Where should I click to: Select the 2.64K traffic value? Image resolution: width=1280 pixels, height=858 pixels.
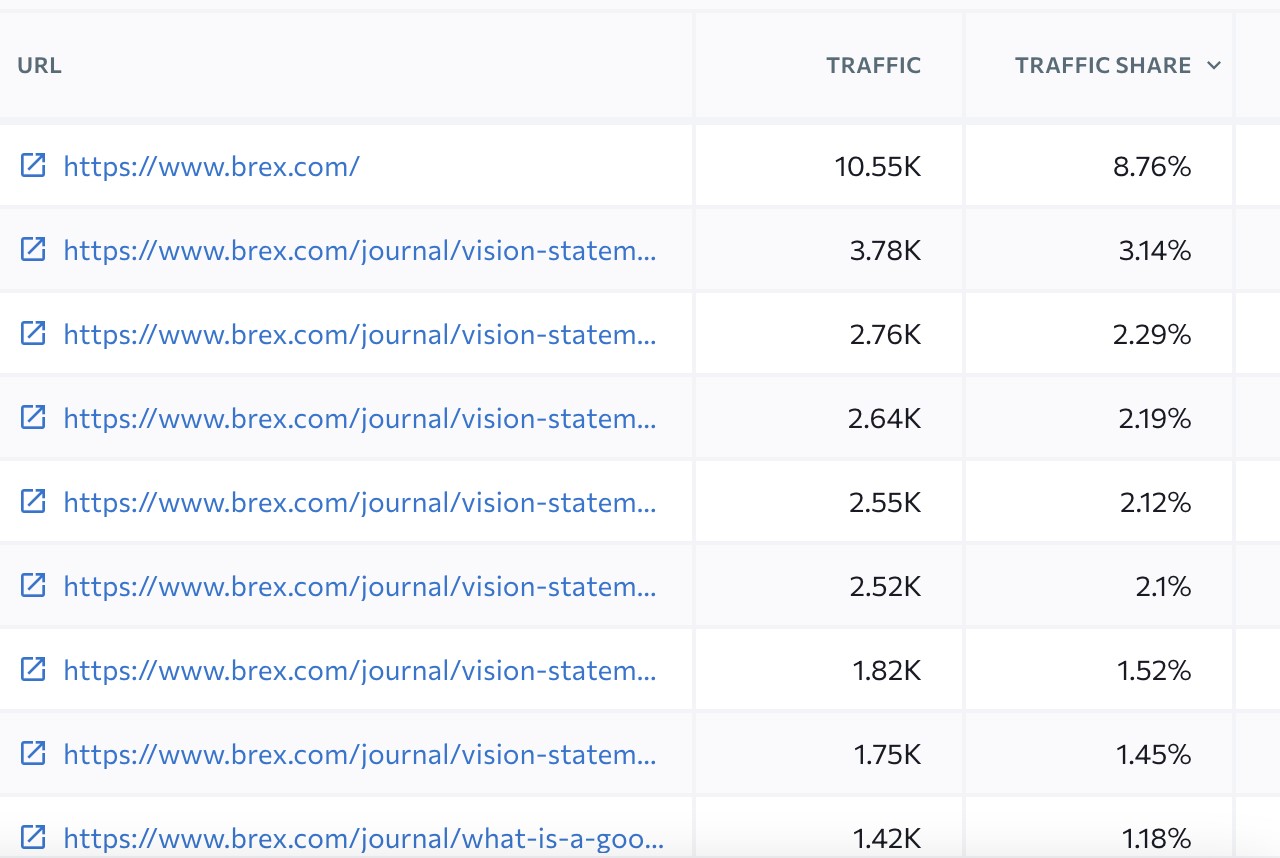[884, 418]
